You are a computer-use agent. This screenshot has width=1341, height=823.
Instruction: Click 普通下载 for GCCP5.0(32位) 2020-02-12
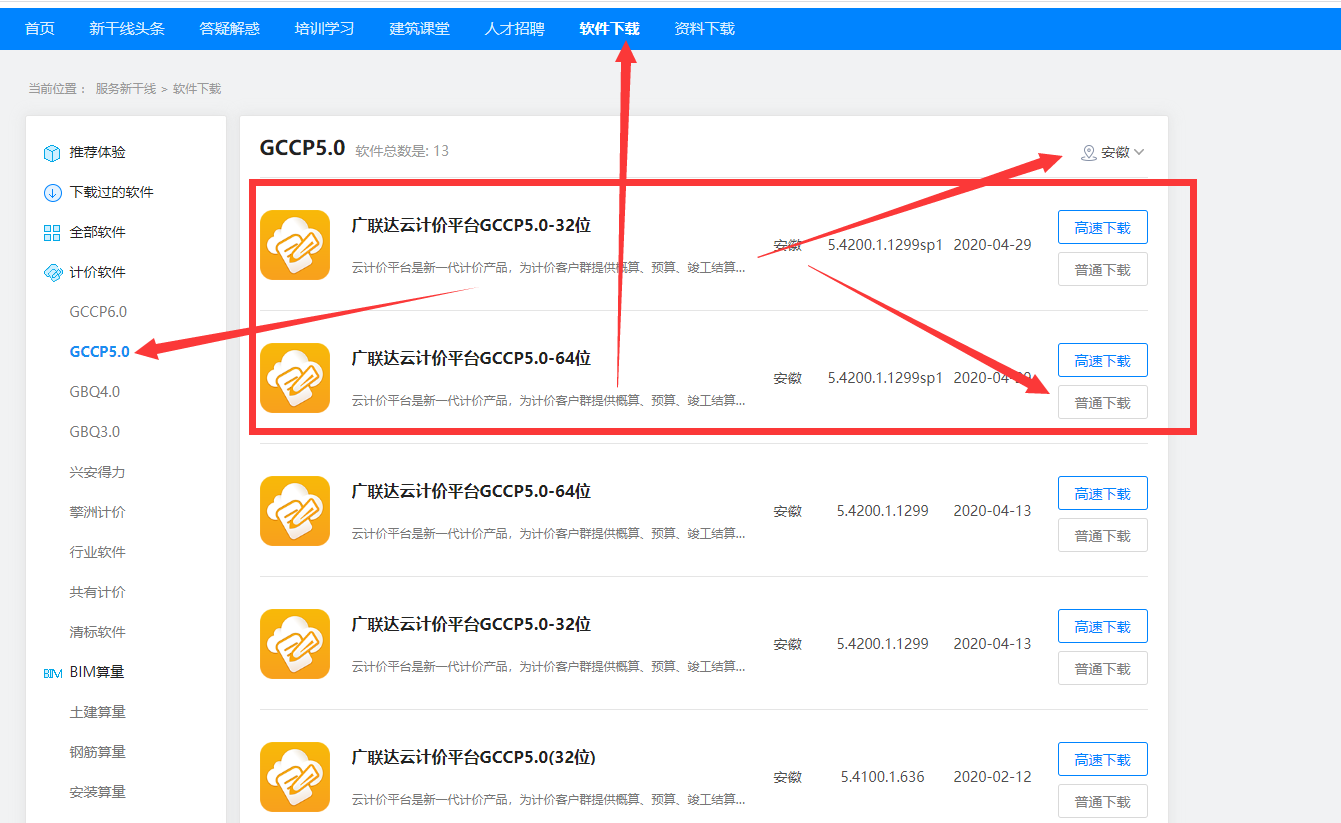[1103, 801]
